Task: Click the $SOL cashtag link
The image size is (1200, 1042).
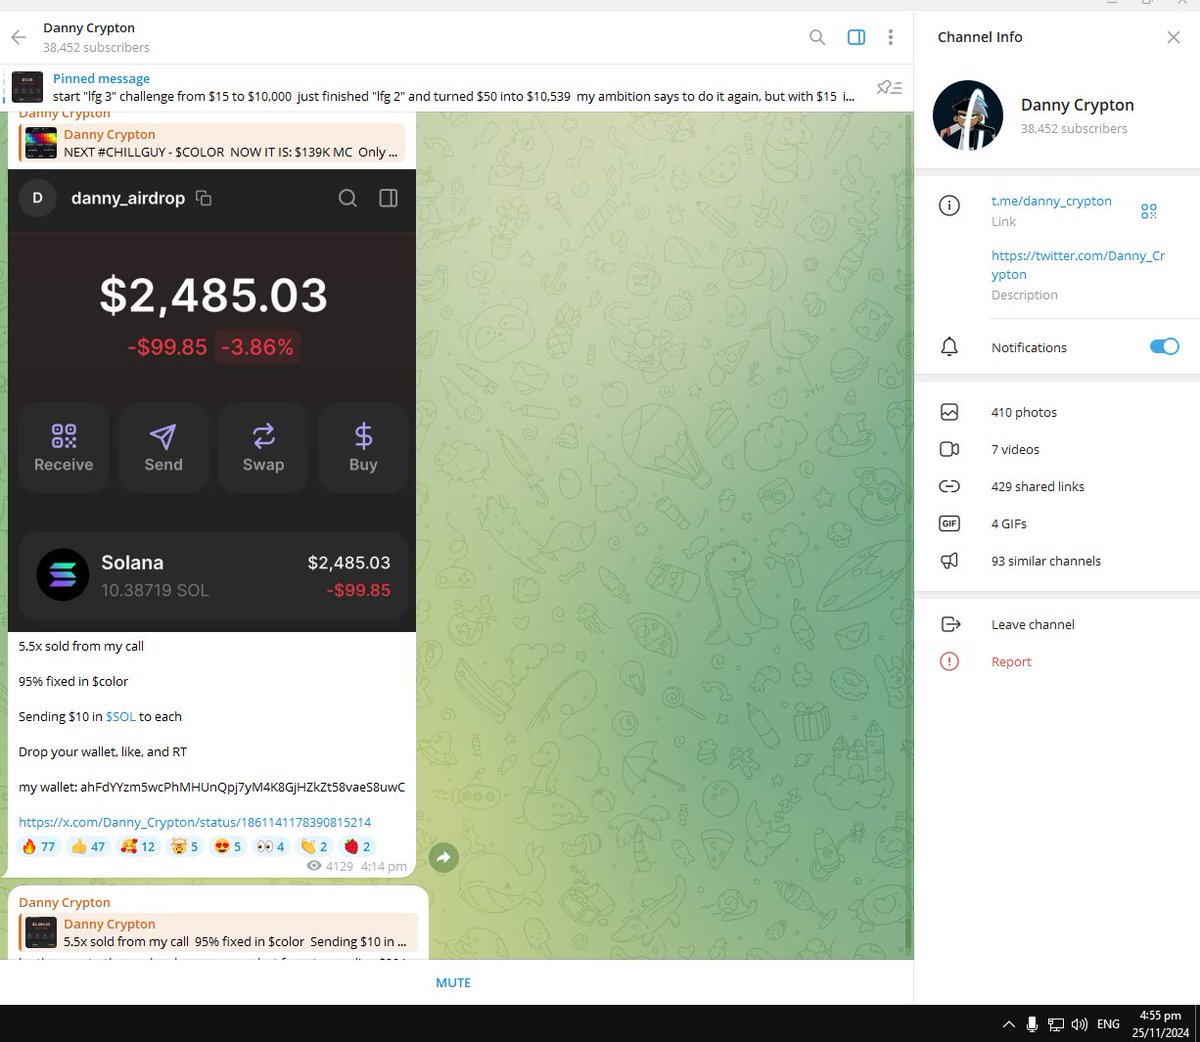Action: tap(120, 716)
